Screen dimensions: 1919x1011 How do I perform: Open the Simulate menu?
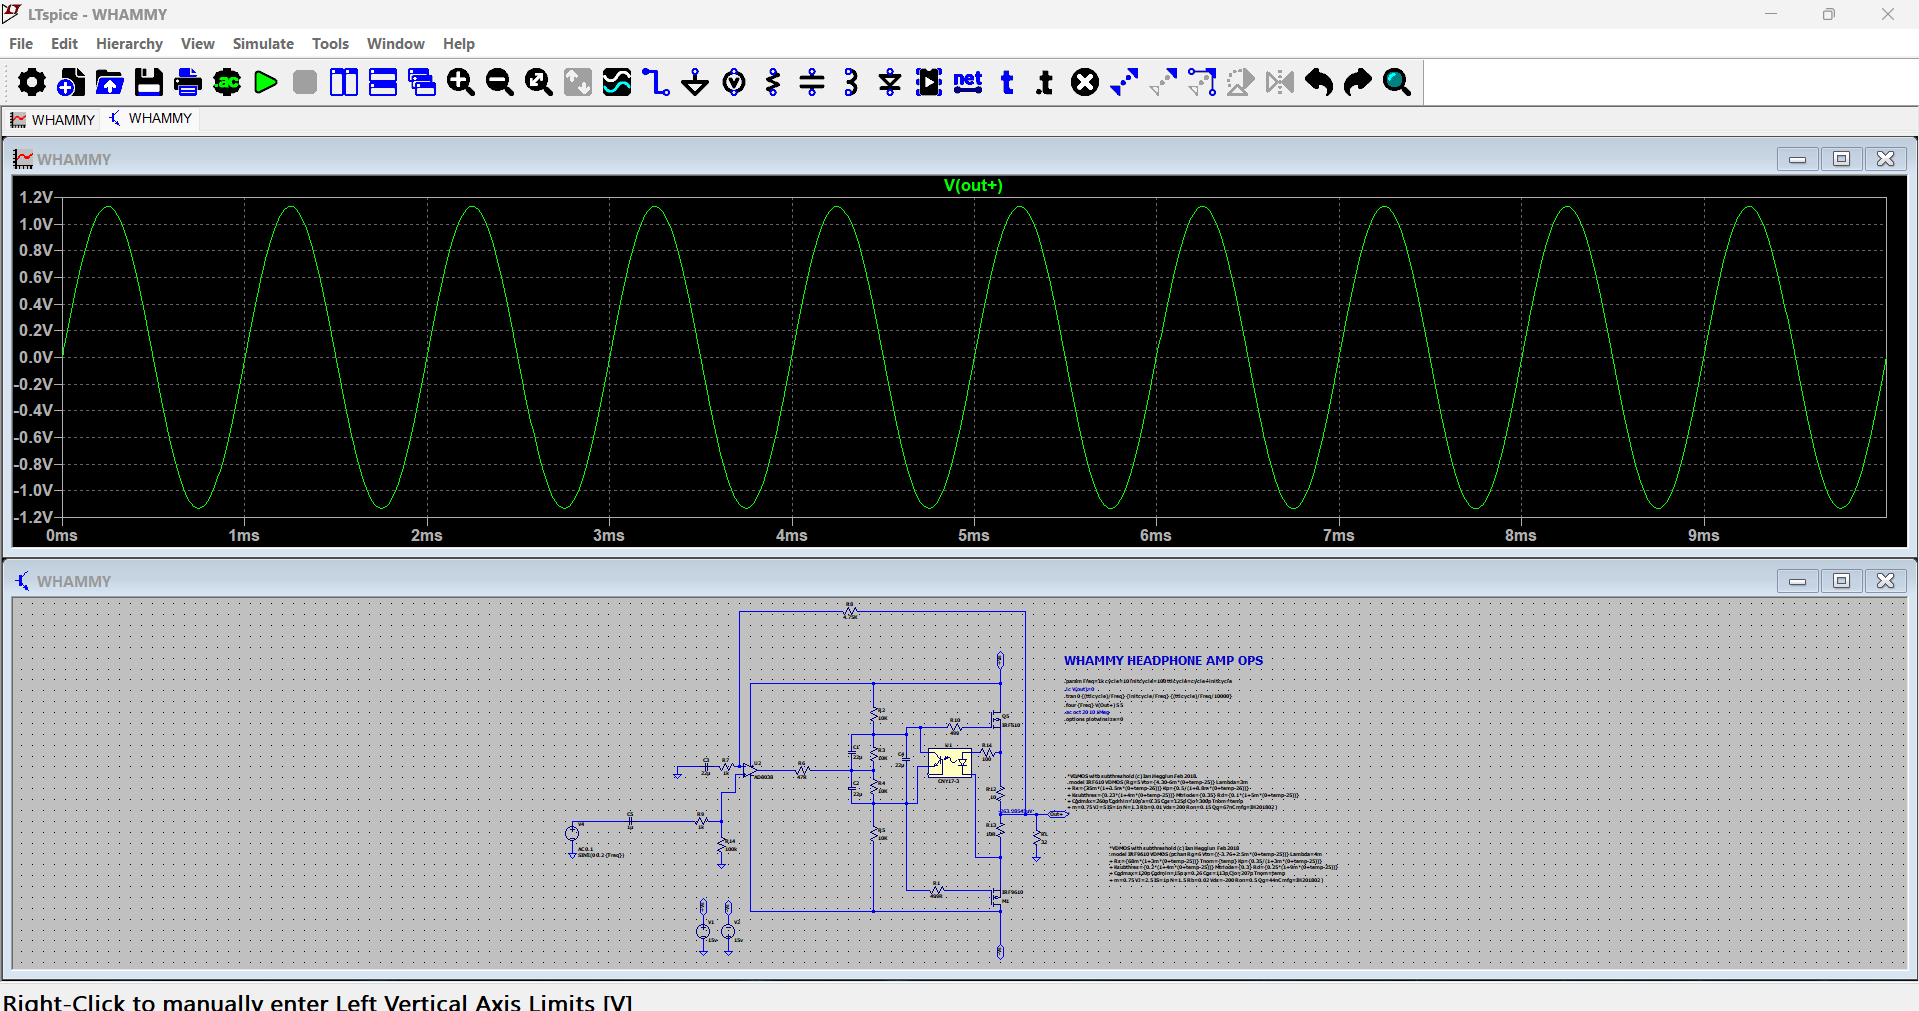[x=263, y=44]
